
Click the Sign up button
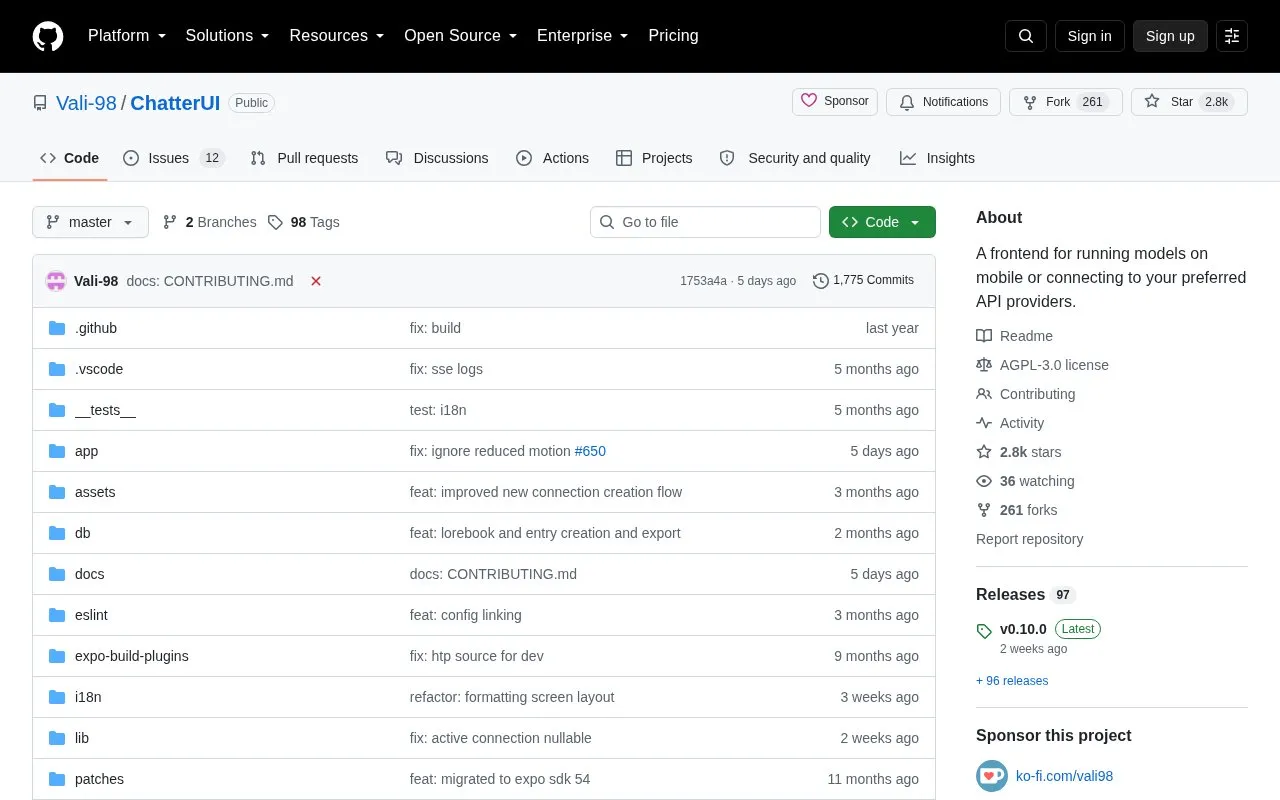pos(1170,36)
